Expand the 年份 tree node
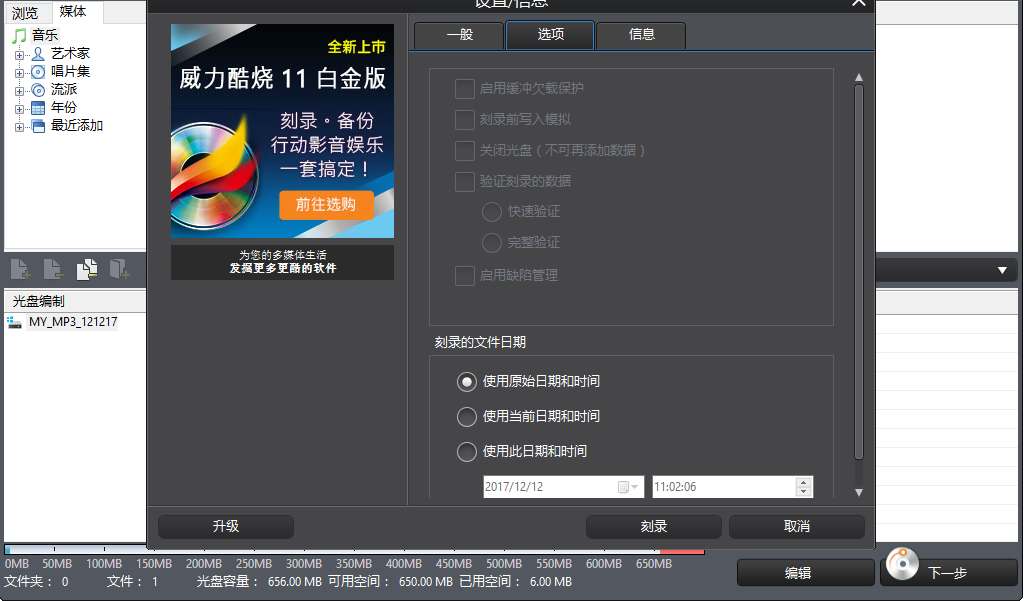The height and width of the screenshot is (601, 1024). [20, 109]
